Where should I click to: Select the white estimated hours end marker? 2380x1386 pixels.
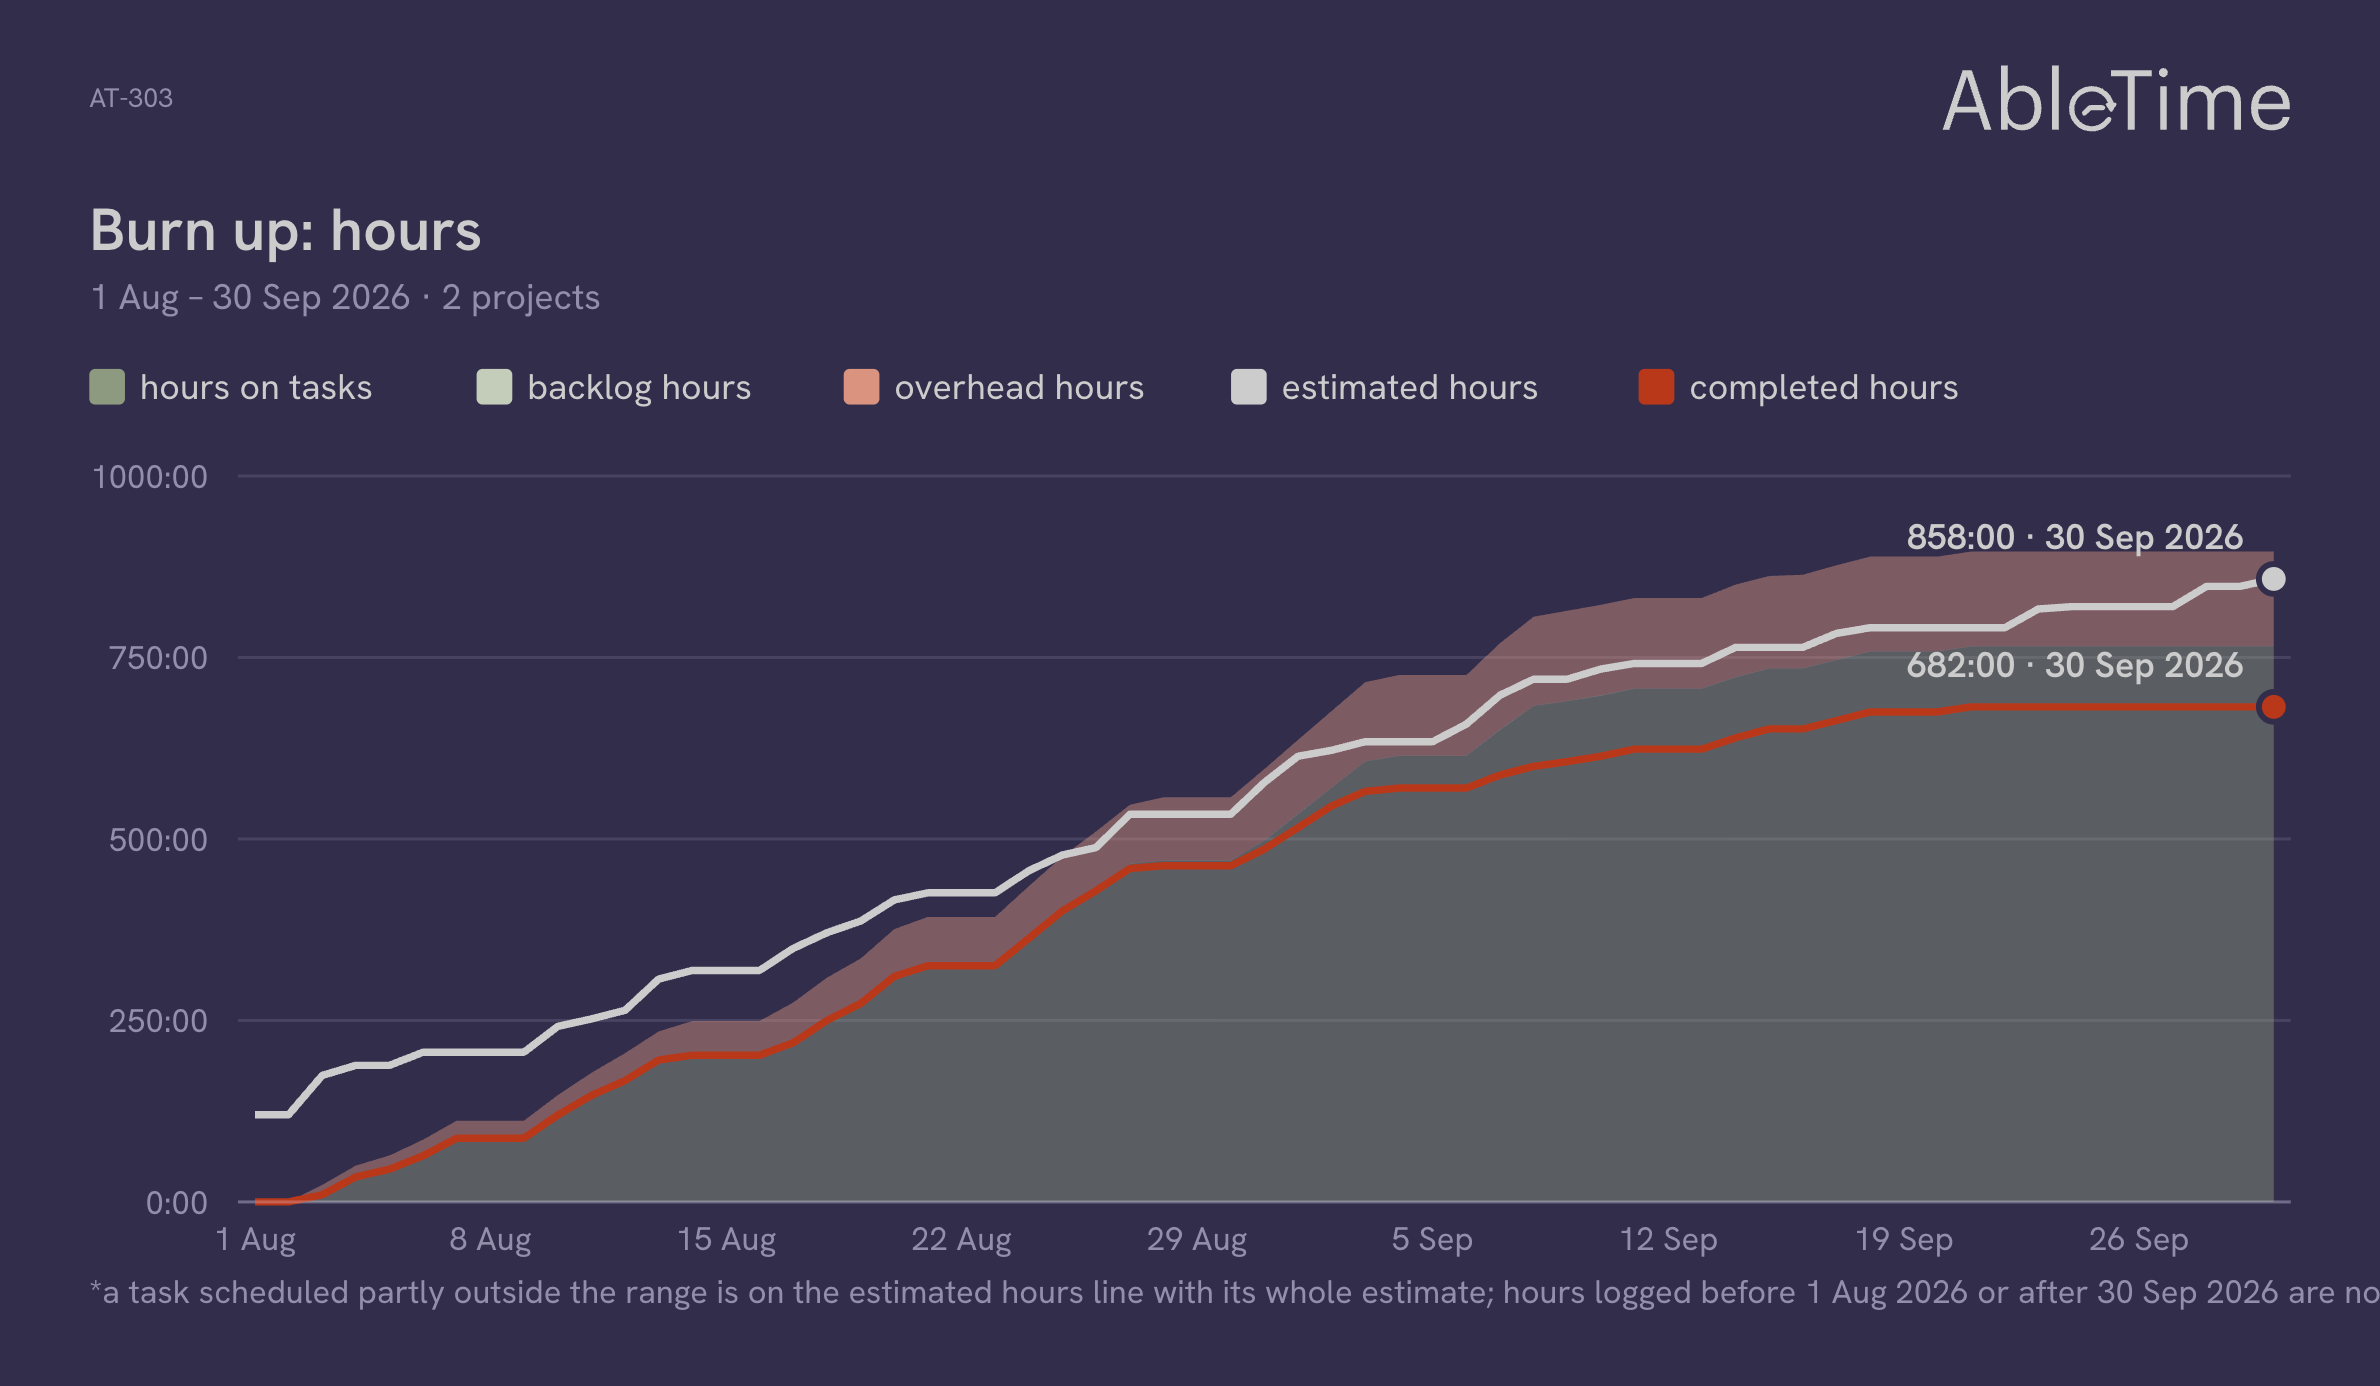click(x=2273, y=579)
